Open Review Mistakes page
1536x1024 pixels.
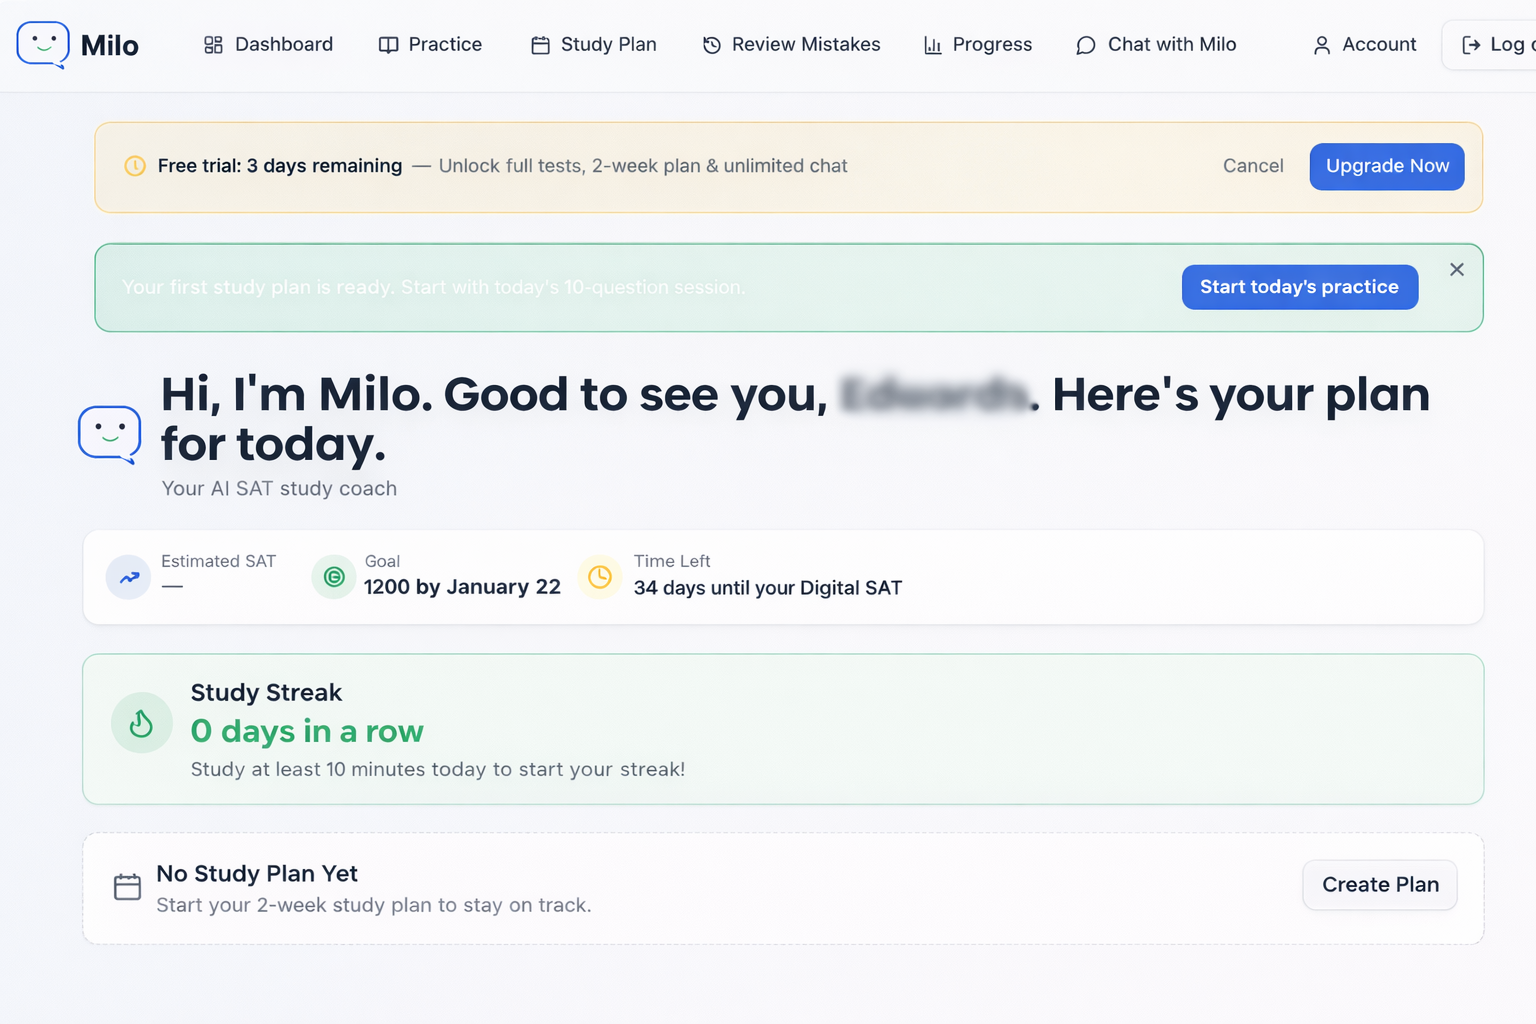coord(791,45)
